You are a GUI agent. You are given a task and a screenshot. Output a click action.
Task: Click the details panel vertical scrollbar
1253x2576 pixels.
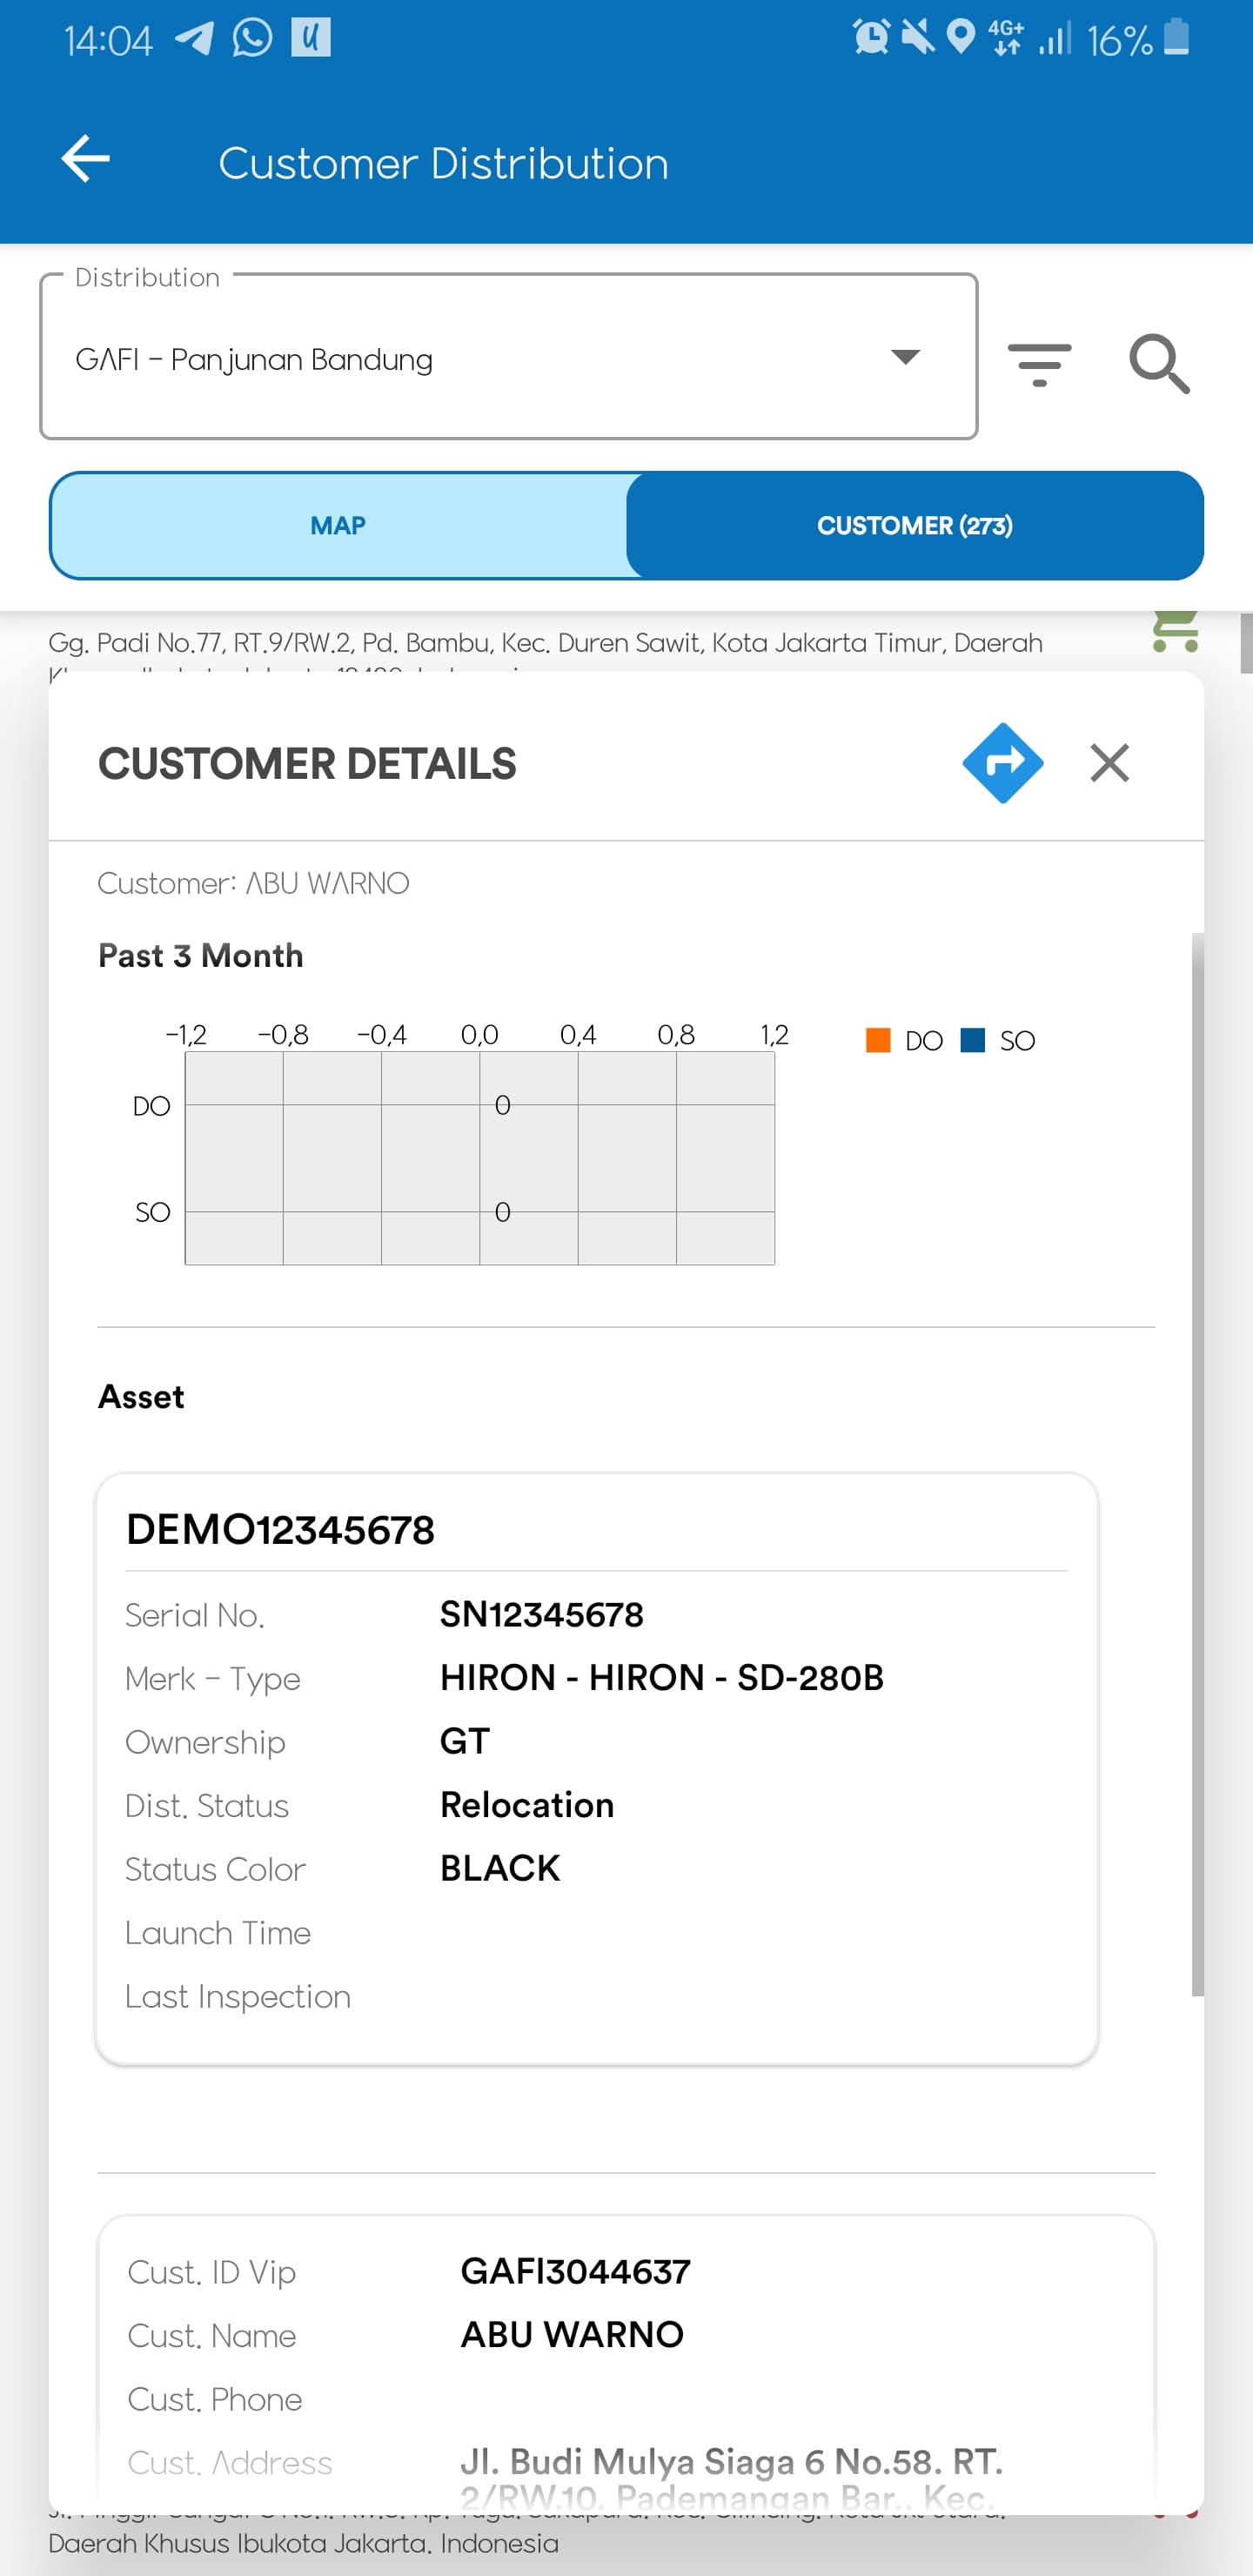coord(1197,1465)
